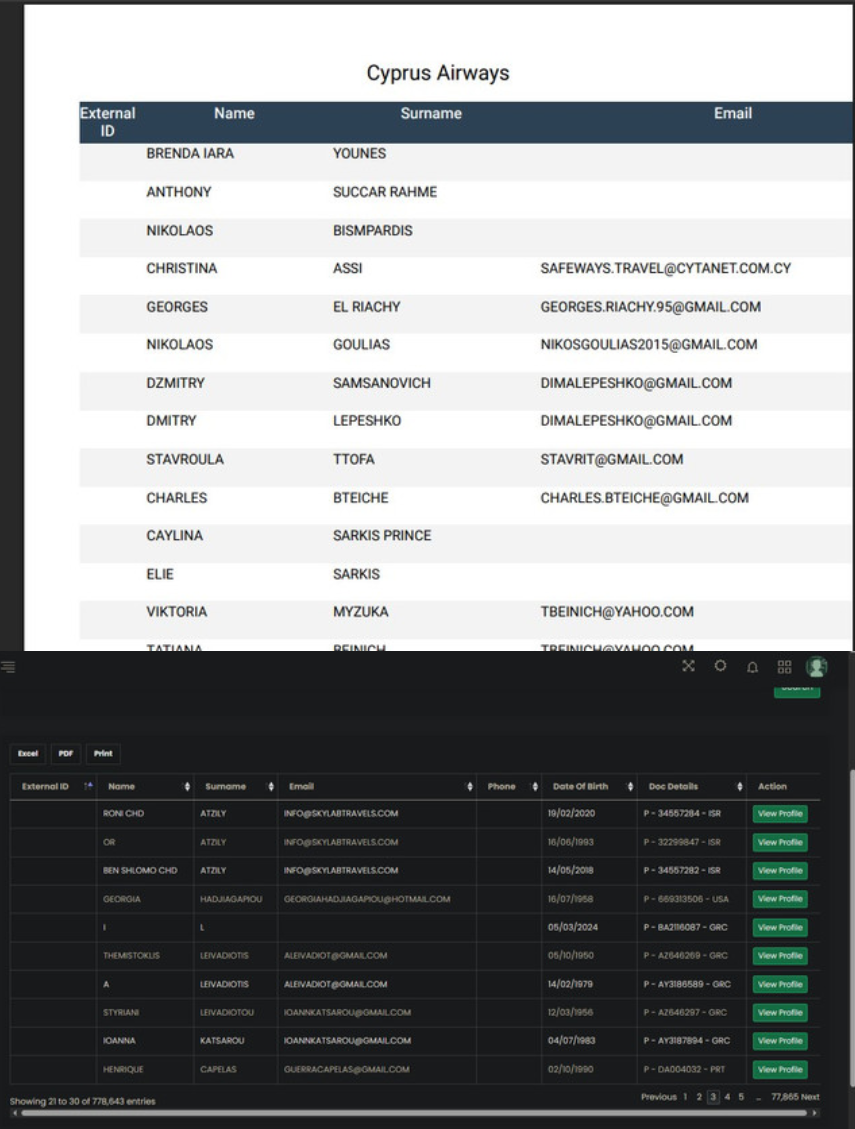The image size is (855, 1129).
Task: Select BTEICHE surname in the document
Action: point(360,498)
